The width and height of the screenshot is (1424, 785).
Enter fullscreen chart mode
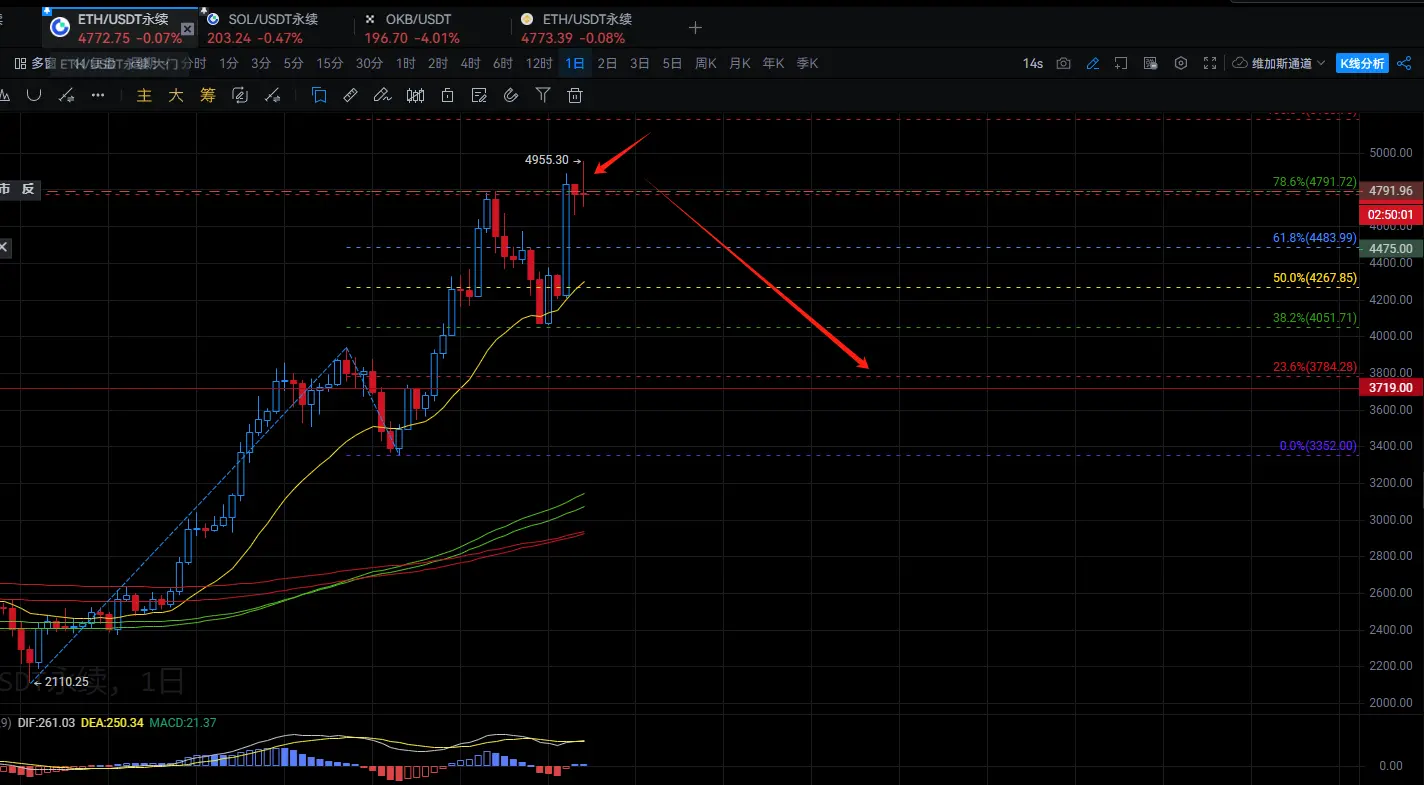click(1210, 63)
